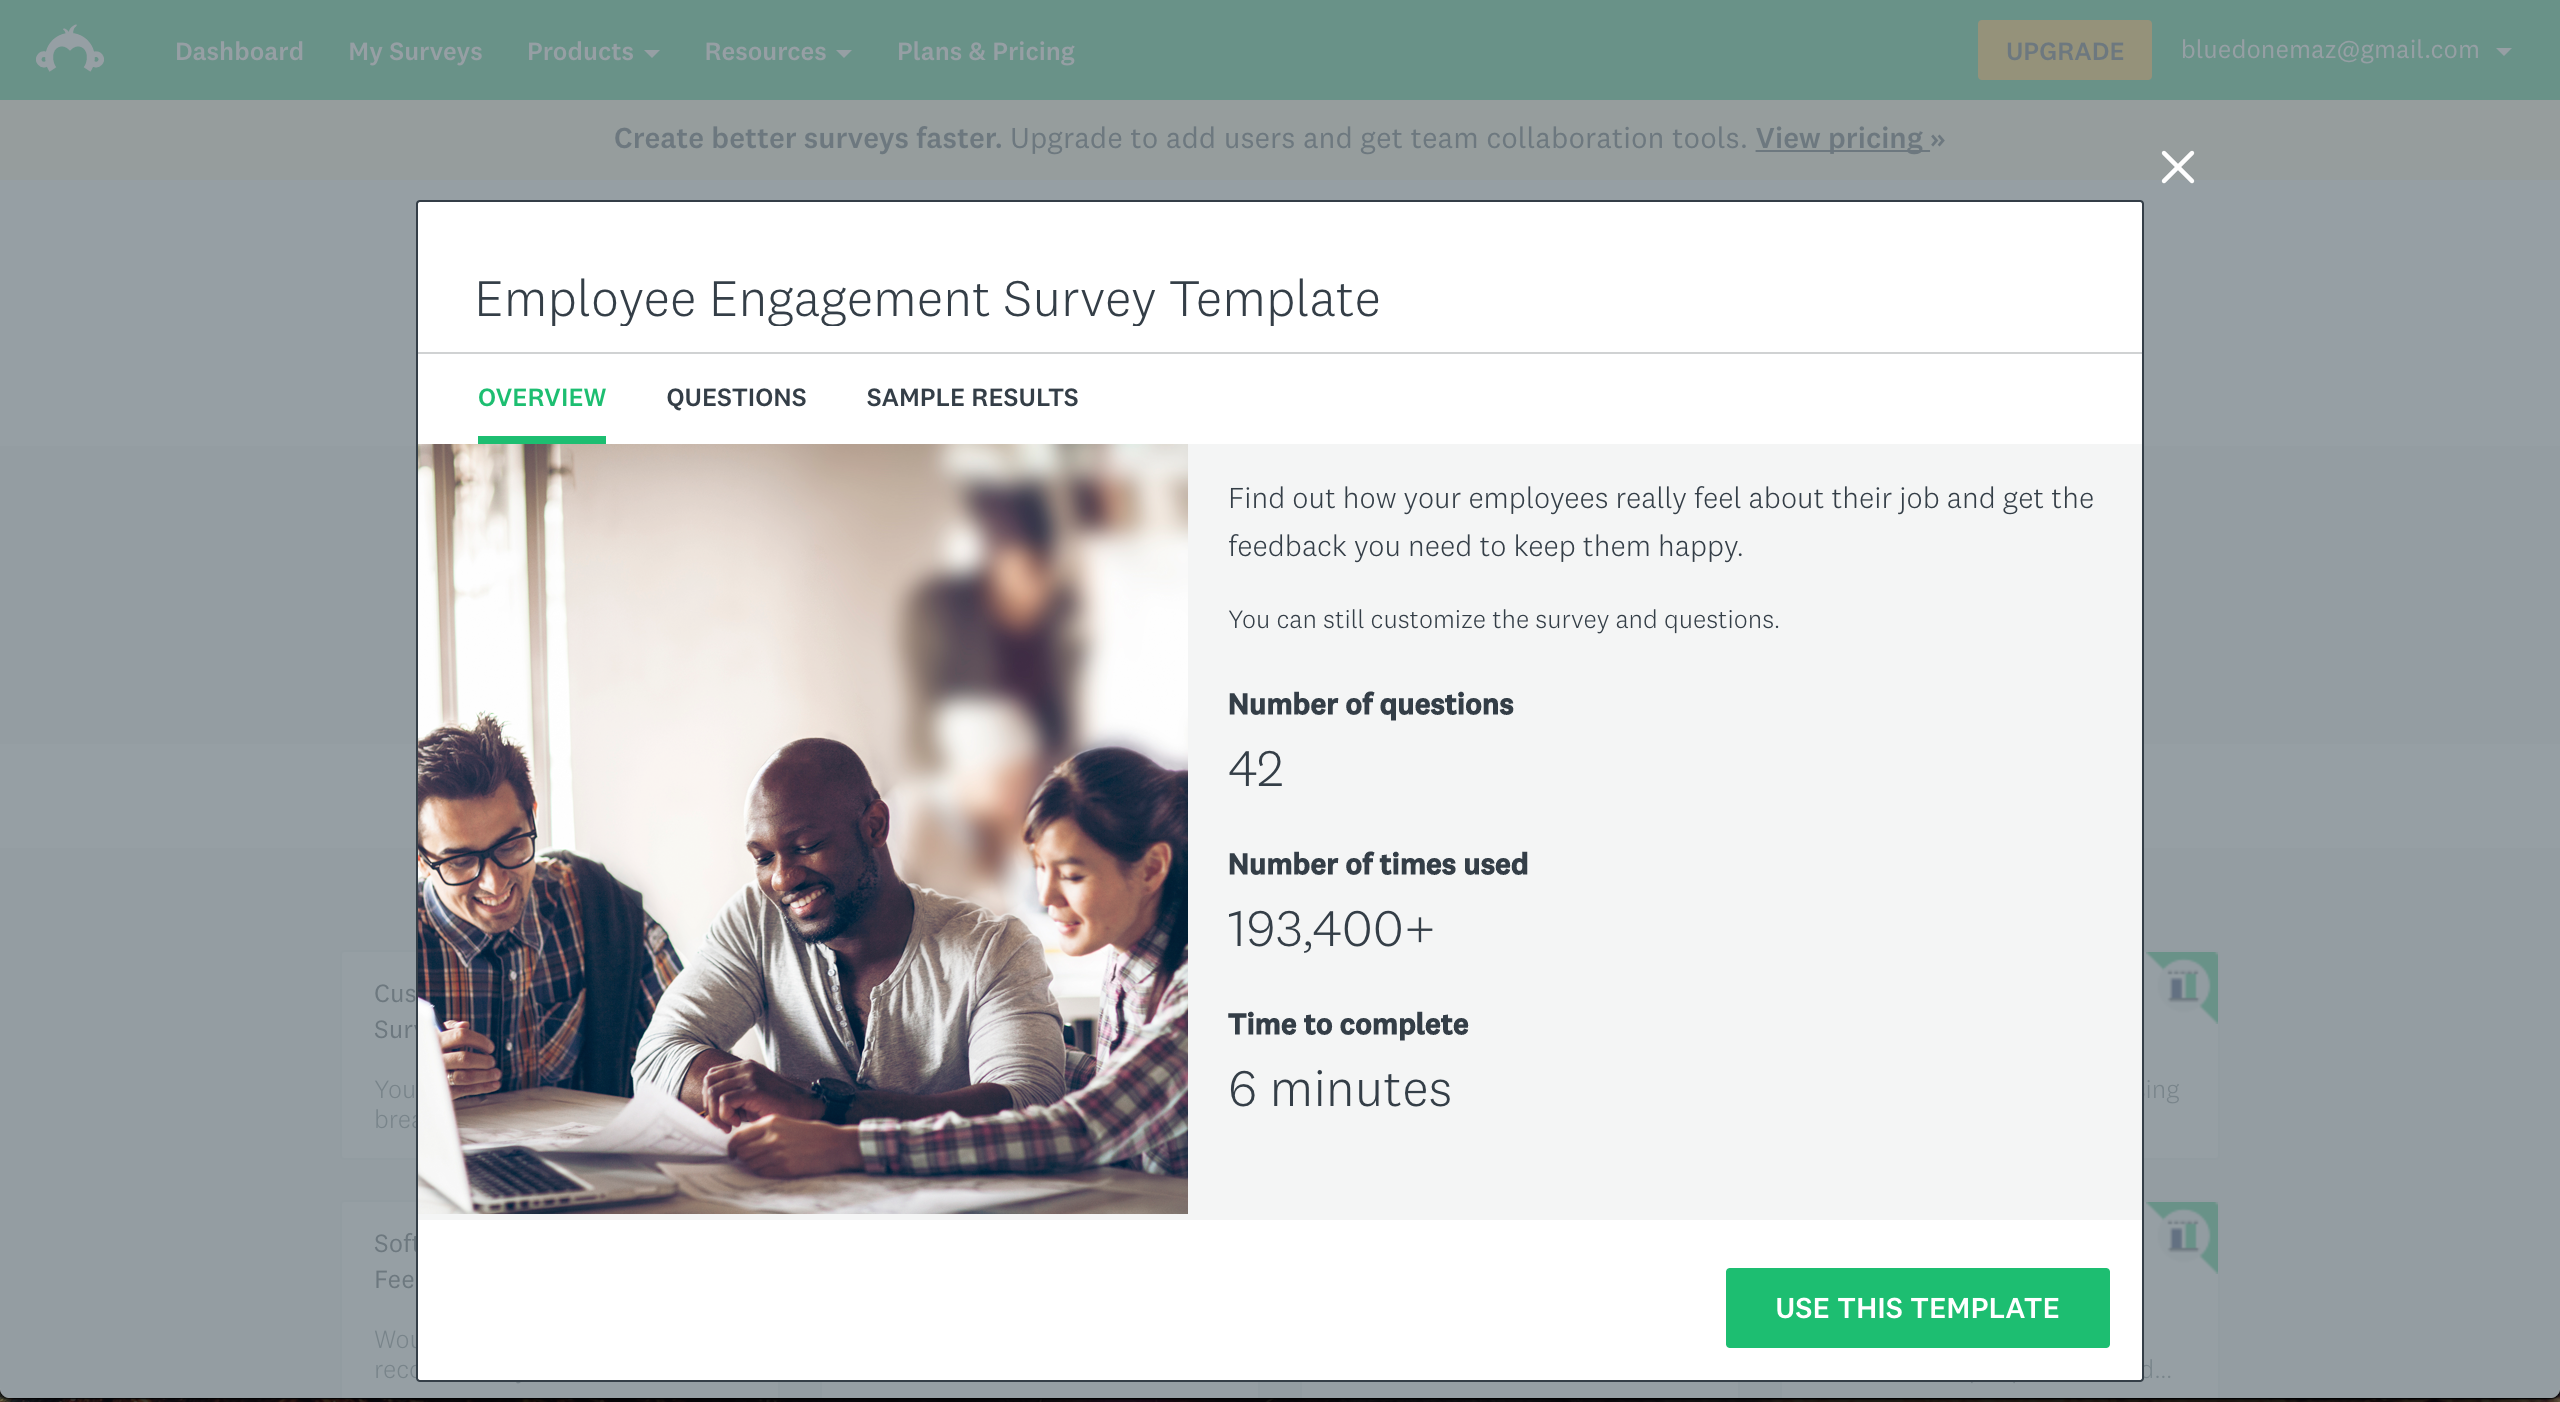The image size is (2560, 1402).
Task: Click 'You can still customize' note text
Action: pyautogui.click(x=1503, y=620)
